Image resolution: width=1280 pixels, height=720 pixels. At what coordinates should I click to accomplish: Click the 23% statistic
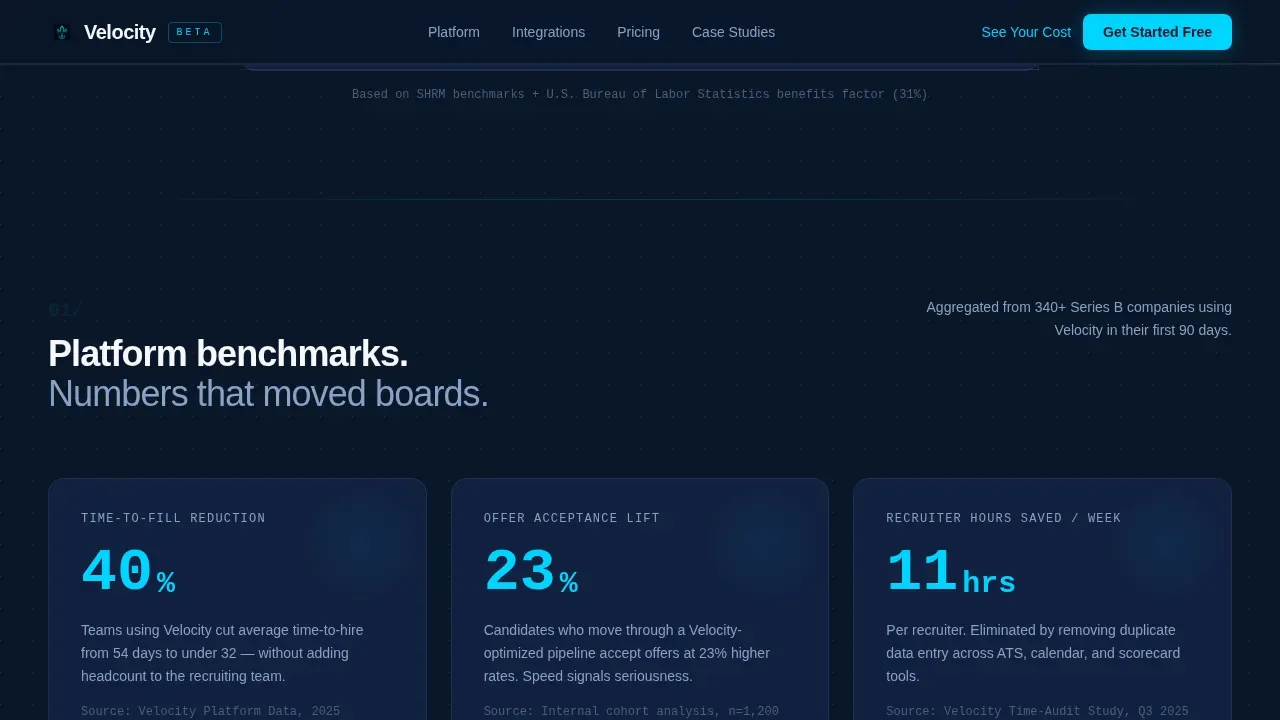[531, 573]
